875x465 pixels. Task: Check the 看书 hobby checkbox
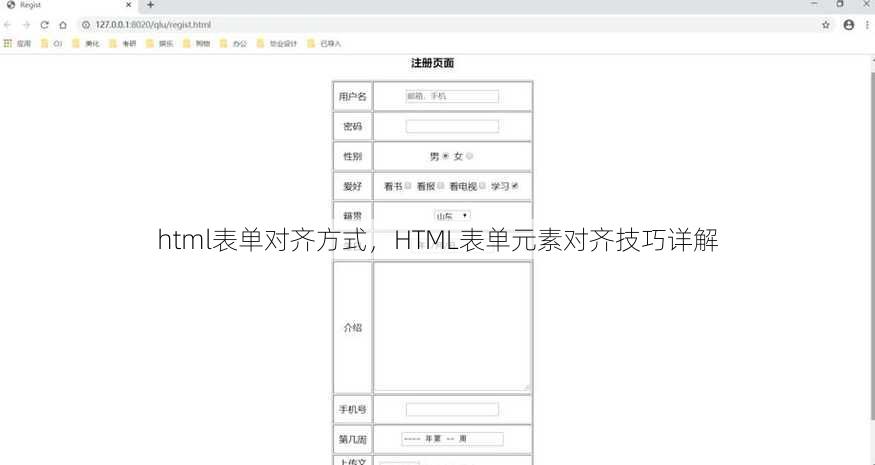pyautogui.click(x=408, y=186)
